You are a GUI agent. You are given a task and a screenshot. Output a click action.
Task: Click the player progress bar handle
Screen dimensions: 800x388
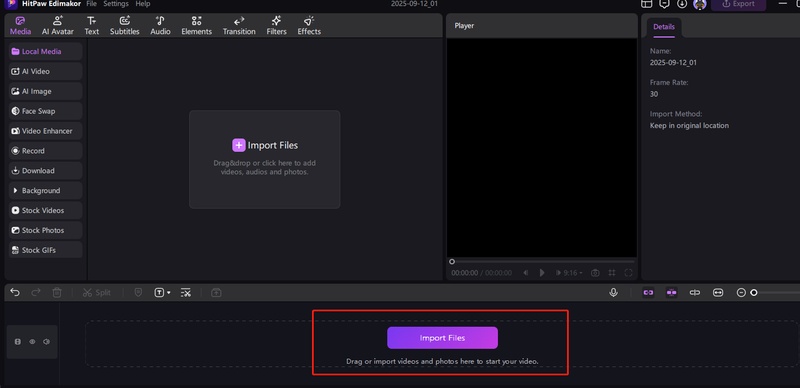[x=452, y=261]
